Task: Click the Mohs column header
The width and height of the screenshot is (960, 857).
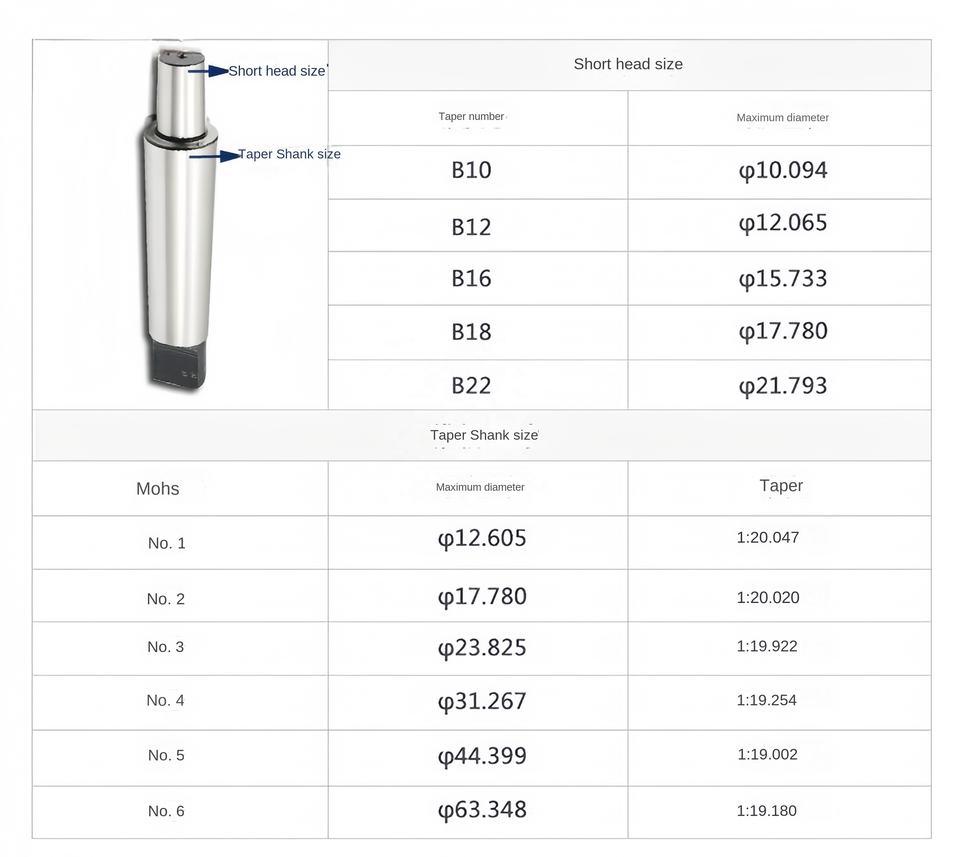Action: 158,488
